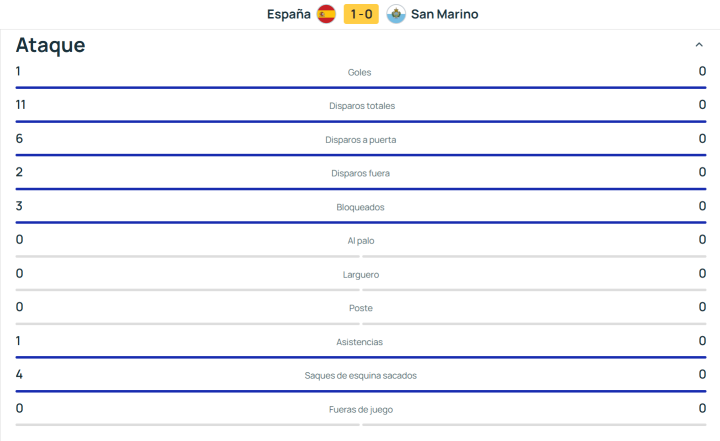Click the Al palo stat label
This screenshot has height=441, width=720.
click(360, 241)
